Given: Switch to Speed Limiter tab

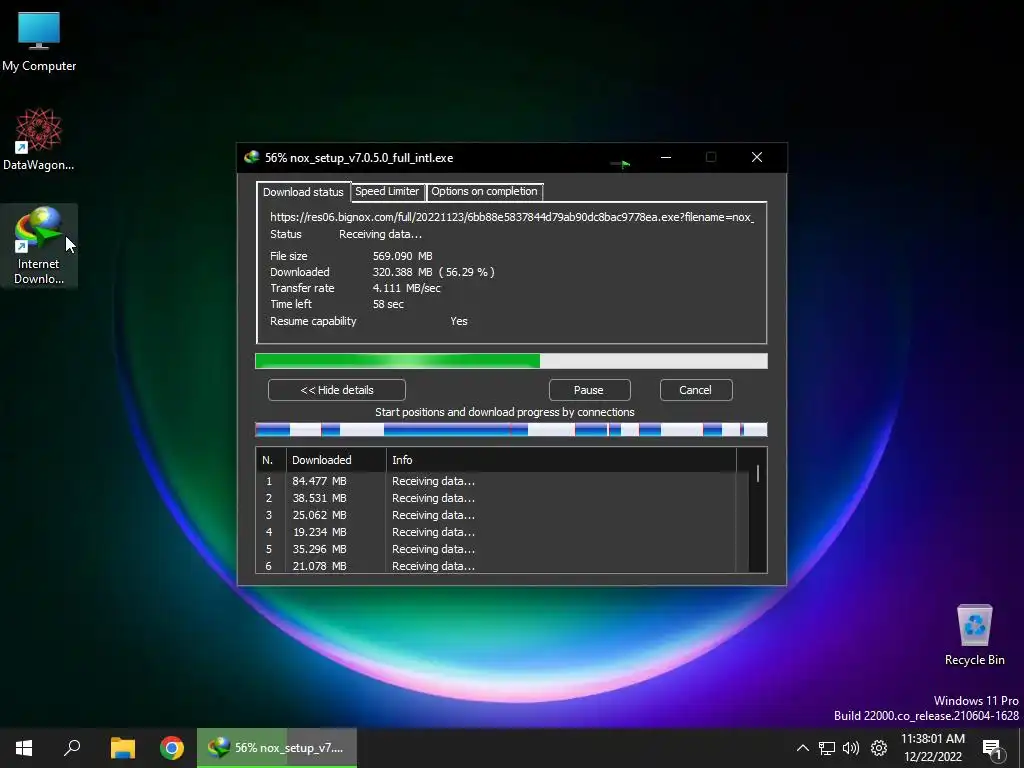Looking at the screenshot, I should tap(387, 191).
